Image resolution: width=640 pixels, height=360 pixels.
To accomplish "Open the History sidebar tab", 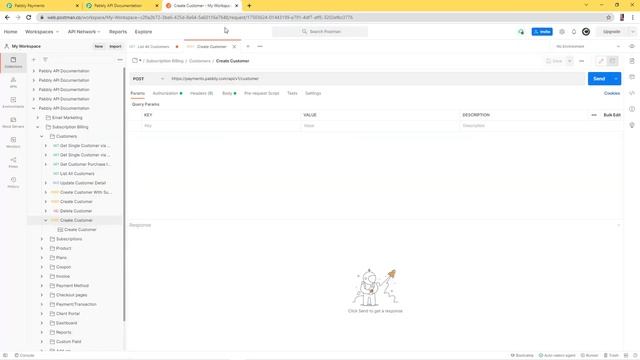I will [13, 182].
